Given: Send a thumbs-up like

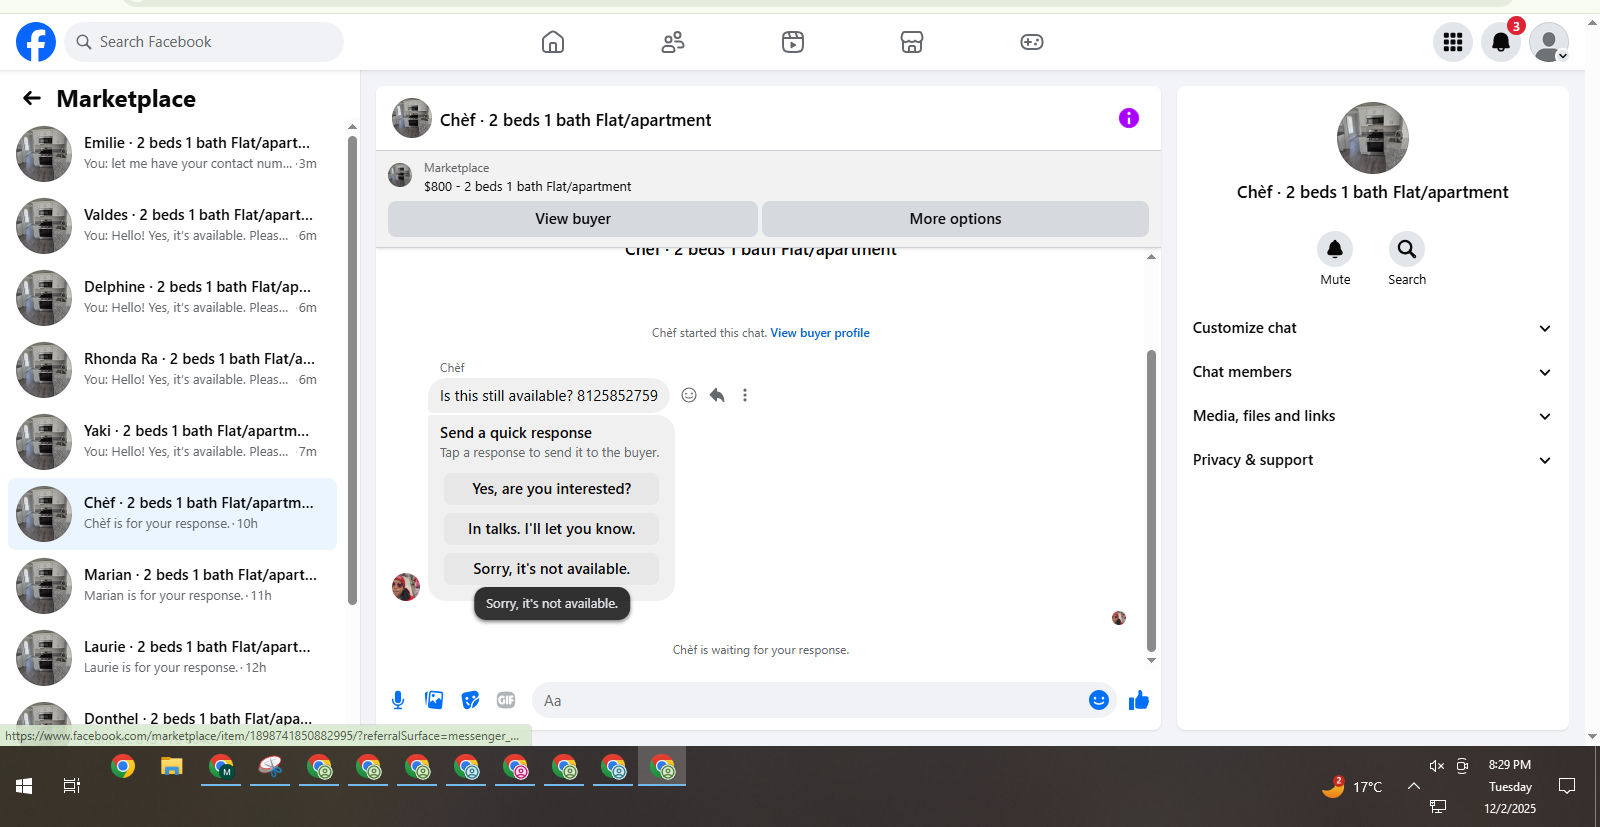Looking at the screenshot, I should pyautogui.click(x=1139, y=700).
